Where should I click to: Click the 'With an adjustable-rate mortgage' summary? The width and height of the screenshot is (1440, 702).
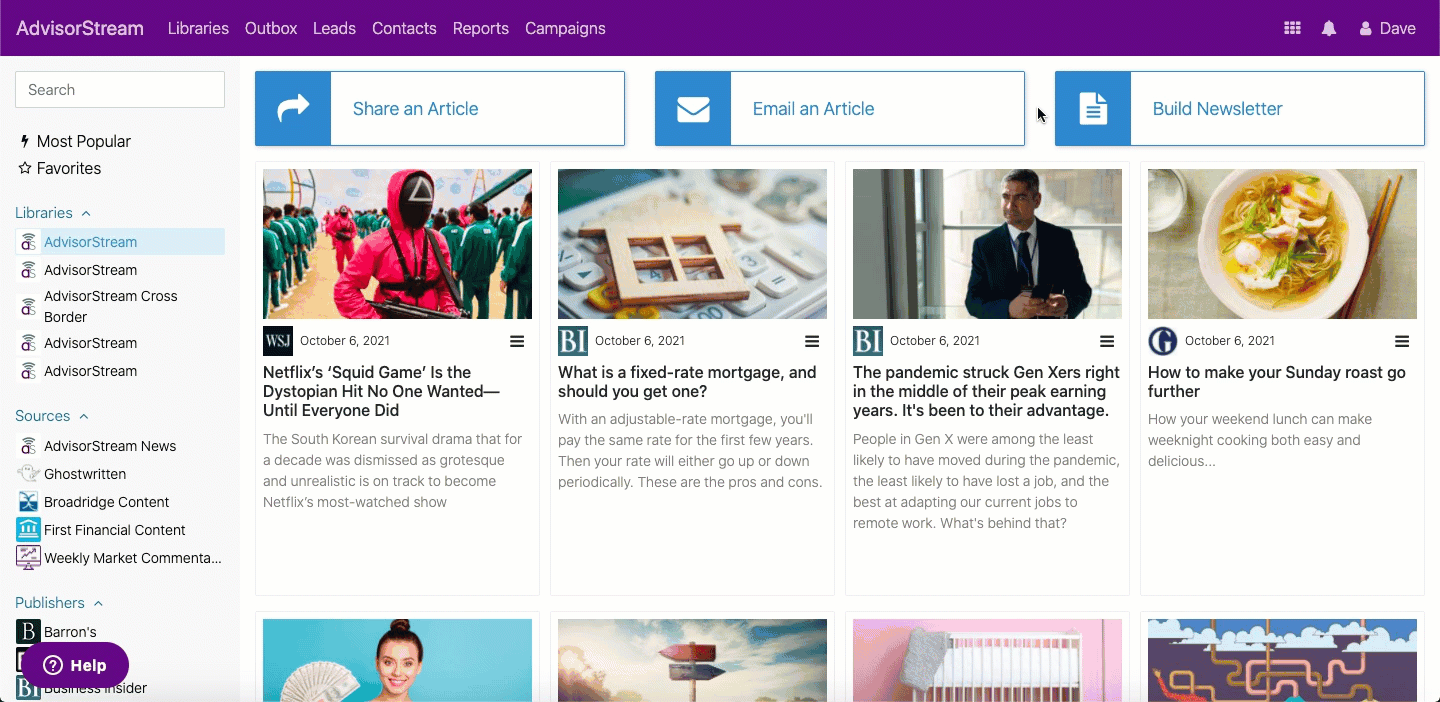(690, 451)
